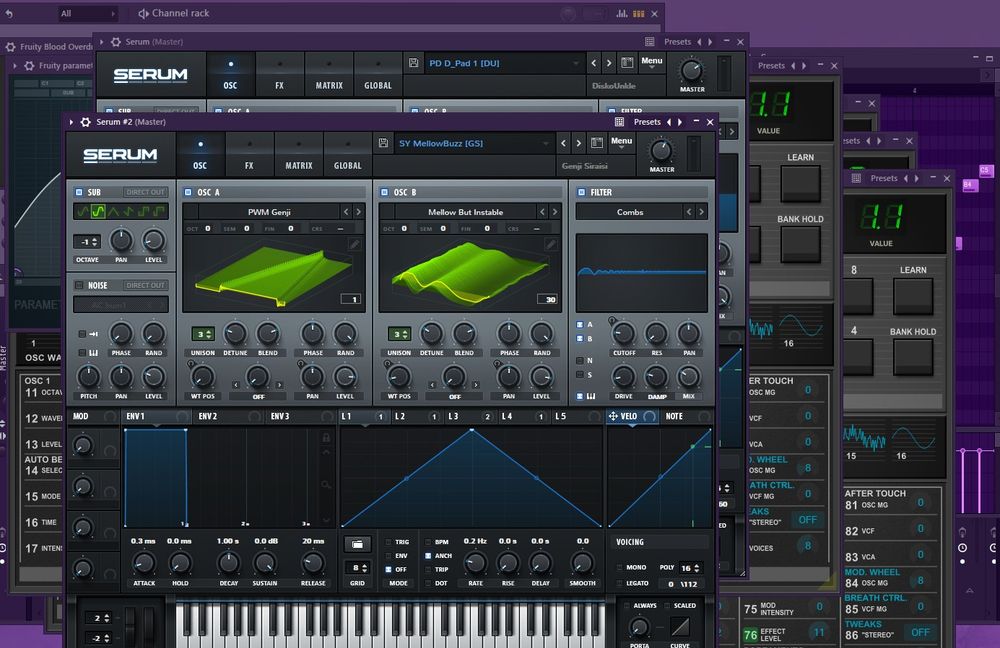The width and height of the screenshot is (1000, 648).
Task: Click OSC A unison voices stepper
Action: tap(203, 334)
